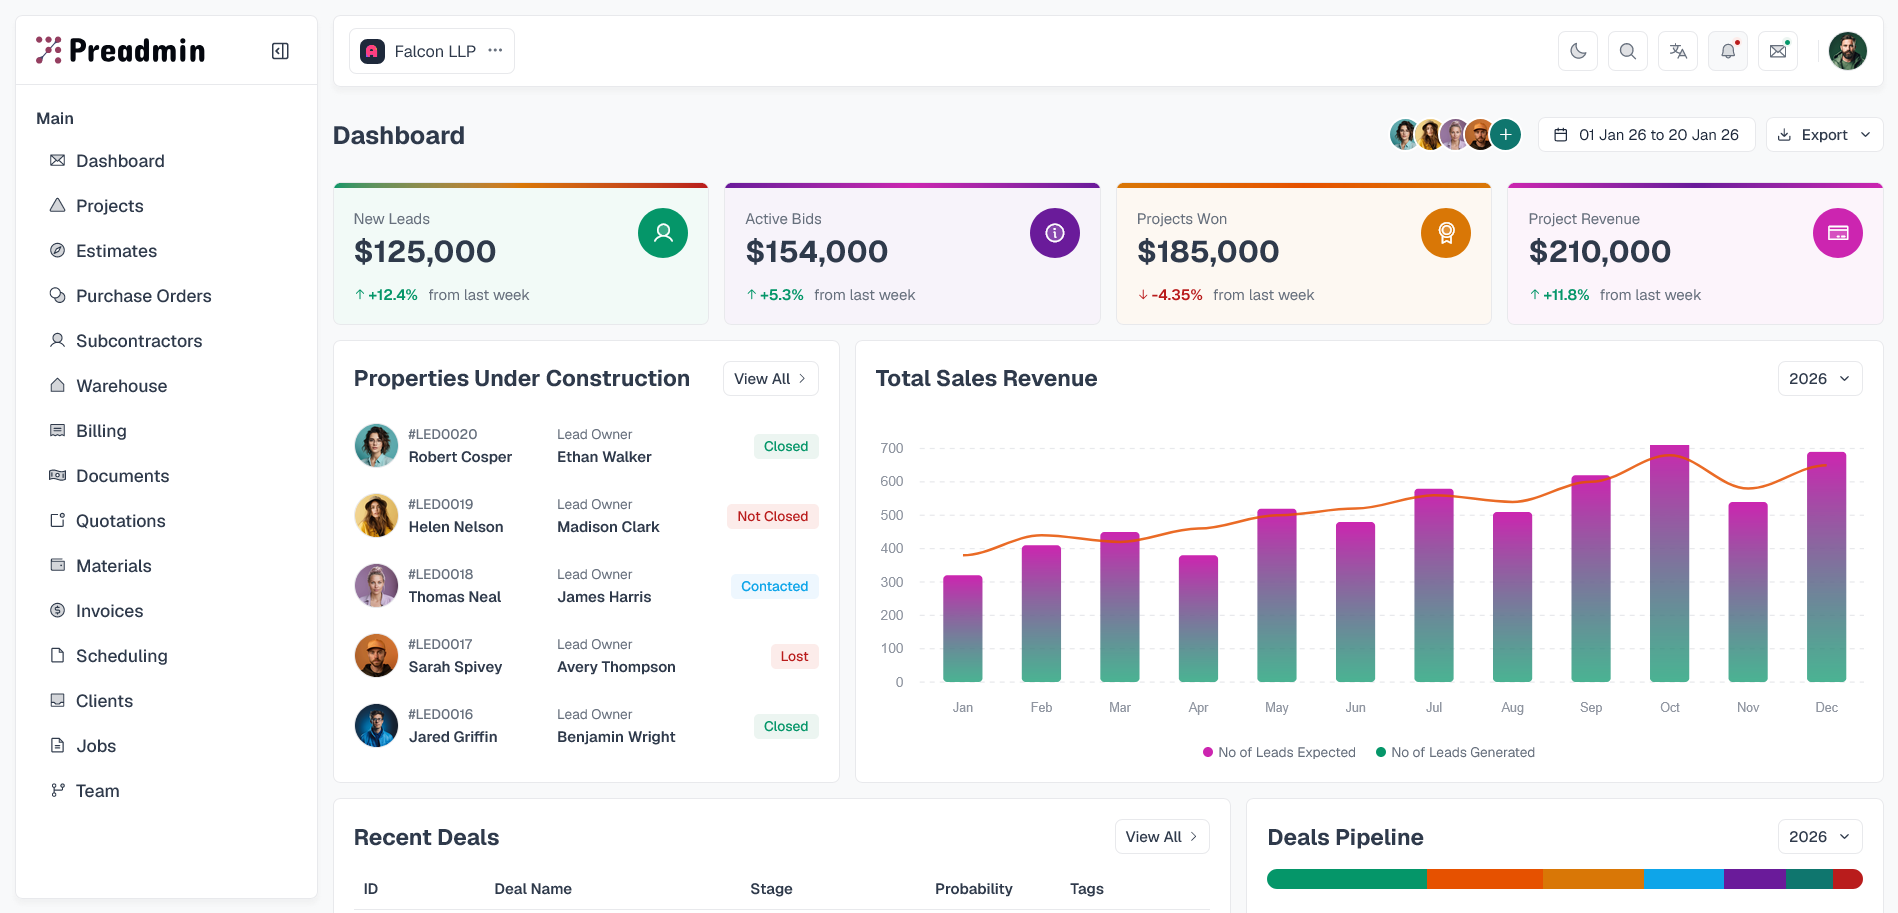Go to Dashboard in the sidebar

(120, 161)
